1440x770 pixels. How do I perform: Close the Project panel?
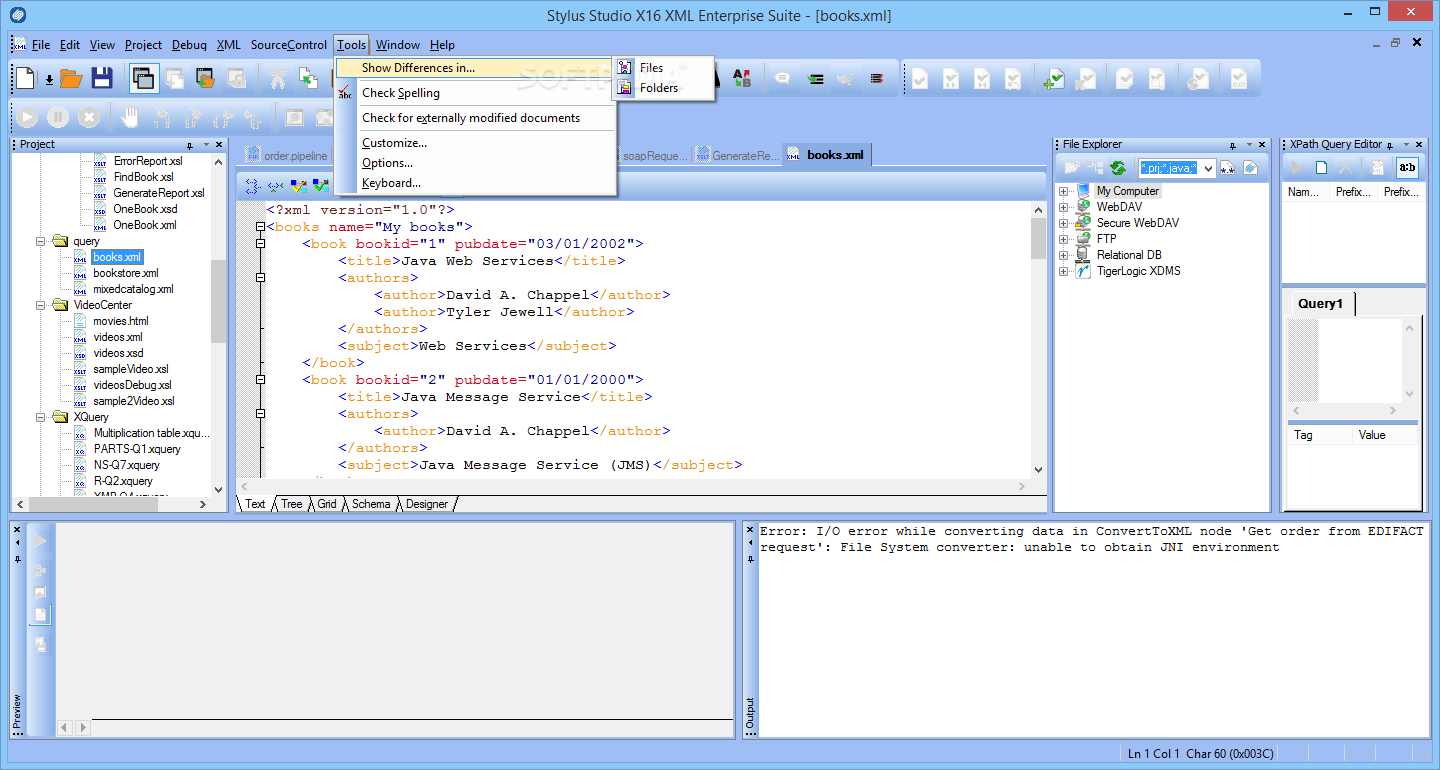218,145
